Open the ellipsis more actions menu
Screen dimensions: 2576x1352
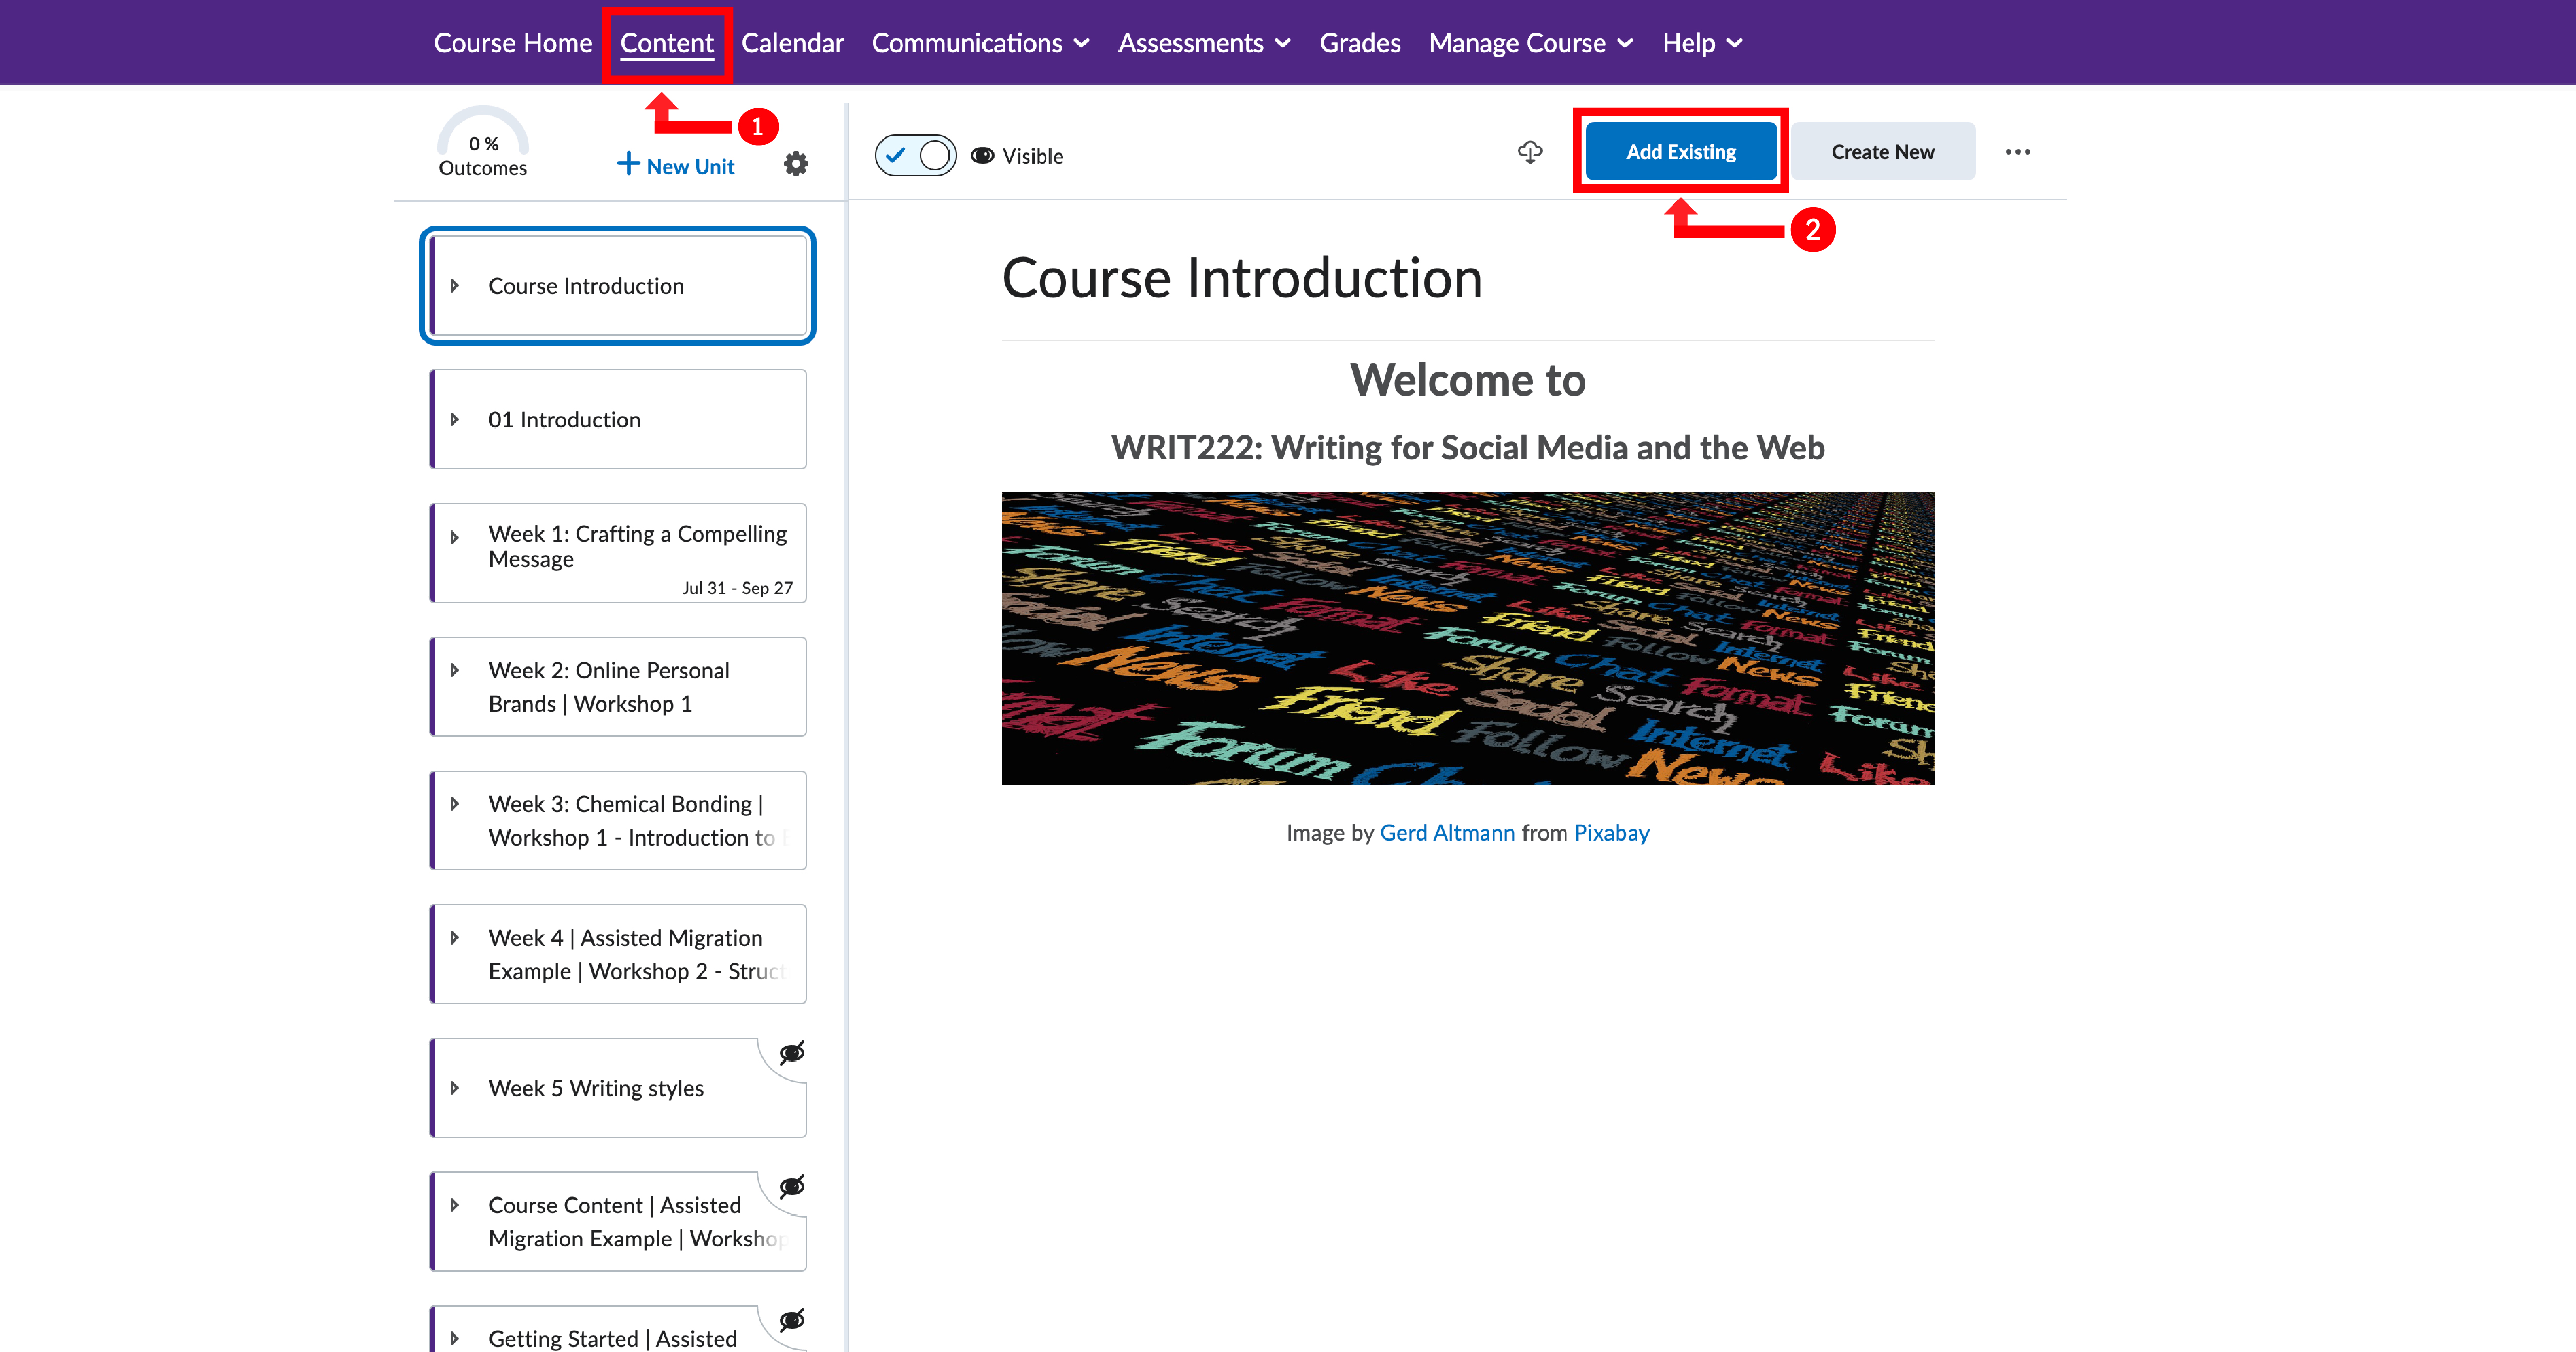coord(2018,152)
